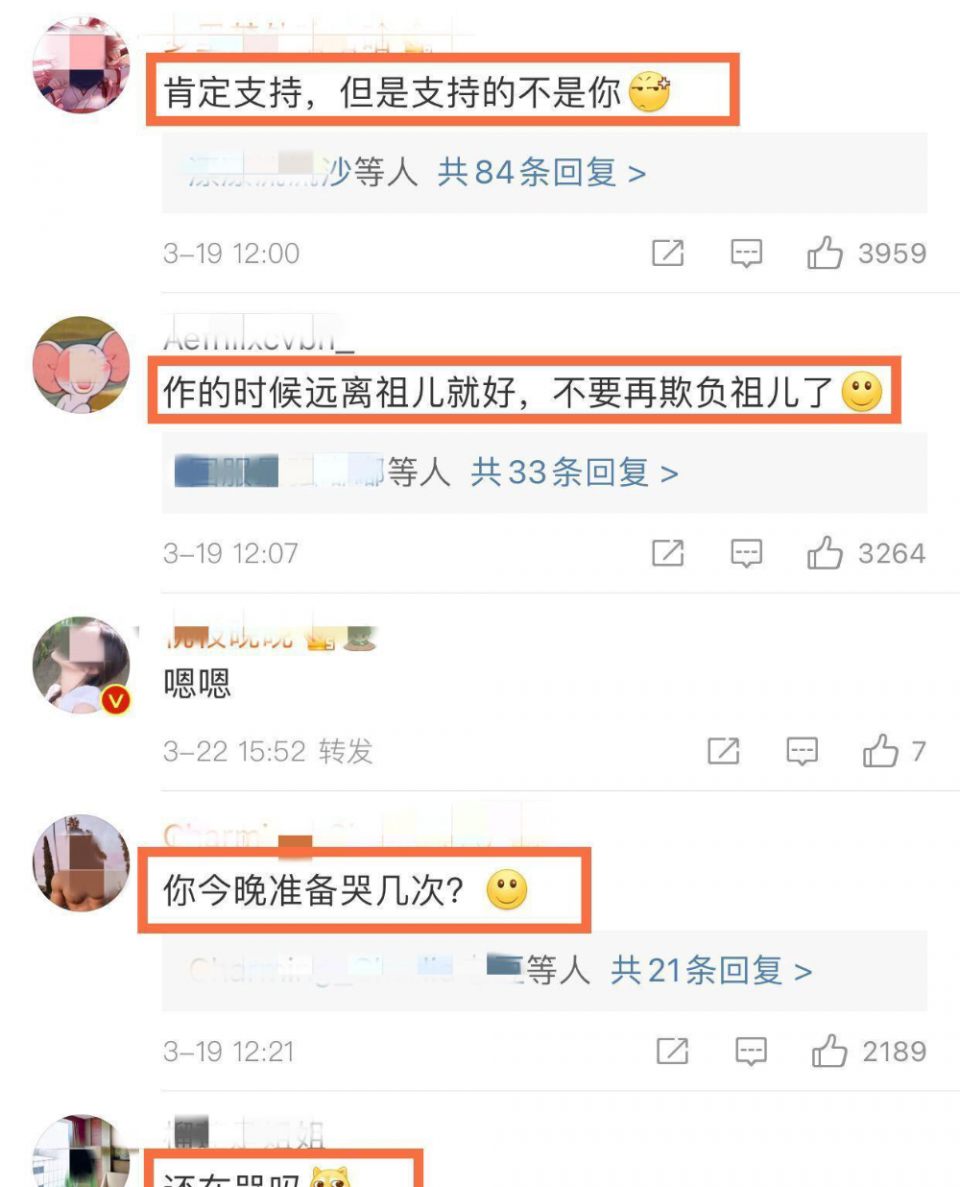Screen dimensions: 960x1187
Task: Like the comment with 3264 likes
Action: (x=824, y=553)
